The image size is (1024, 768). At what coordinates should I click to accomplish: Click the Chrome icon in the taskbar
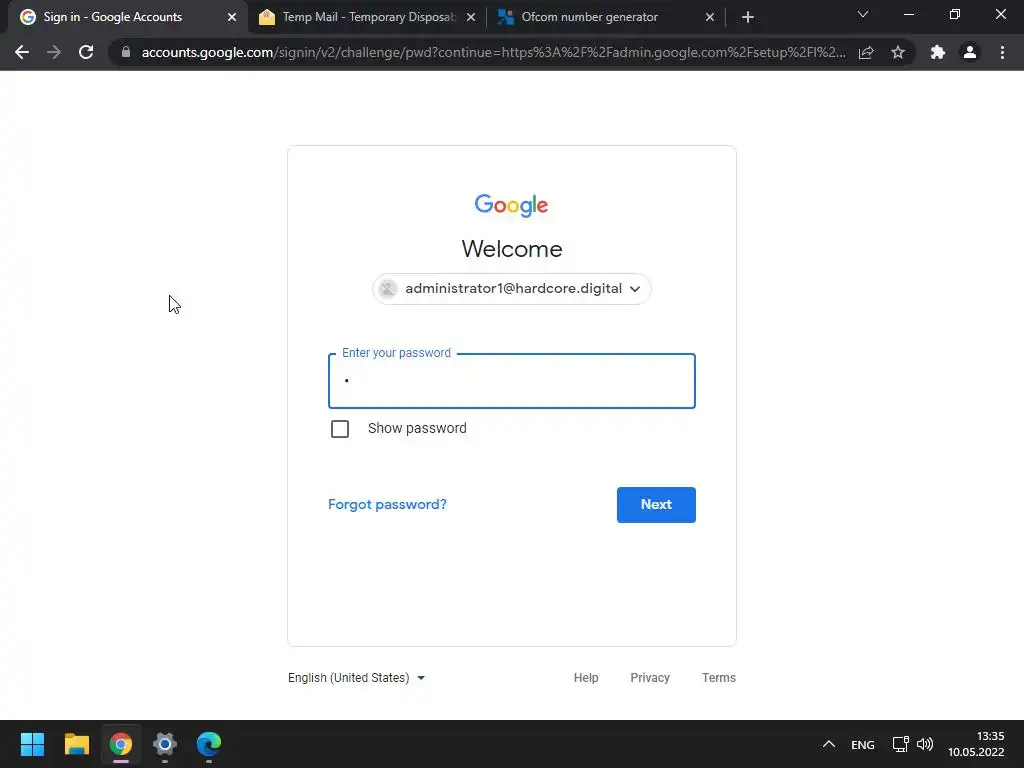pyautogui.click(x=121, y=744)
